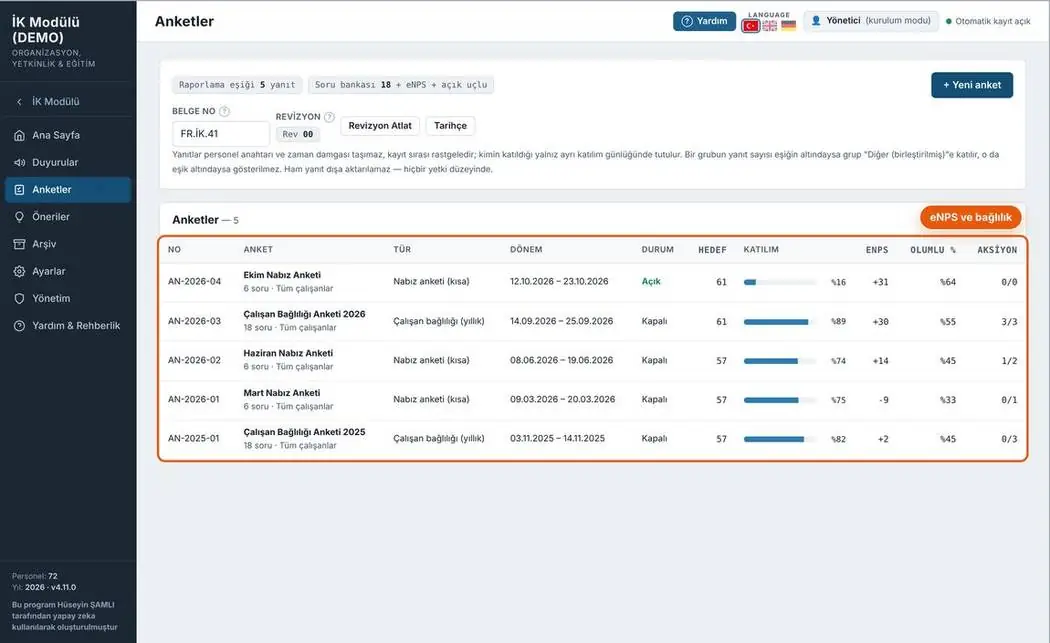Image resolution: width=1050 pixels, height=643 pixels.
Task: Click the DÖNEM column header
Action: point(526,250)
